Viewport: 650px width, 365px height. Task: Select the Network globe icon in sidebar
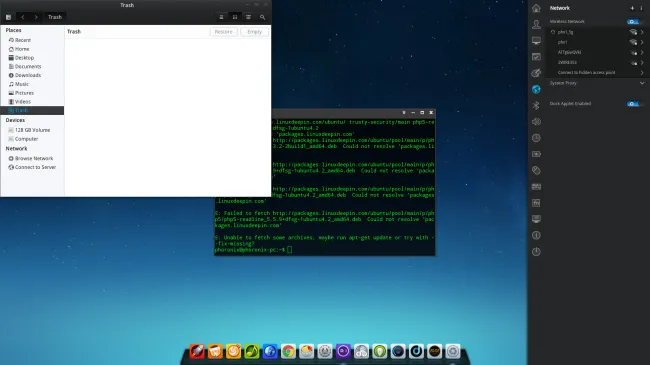click(x=536, y=89)
